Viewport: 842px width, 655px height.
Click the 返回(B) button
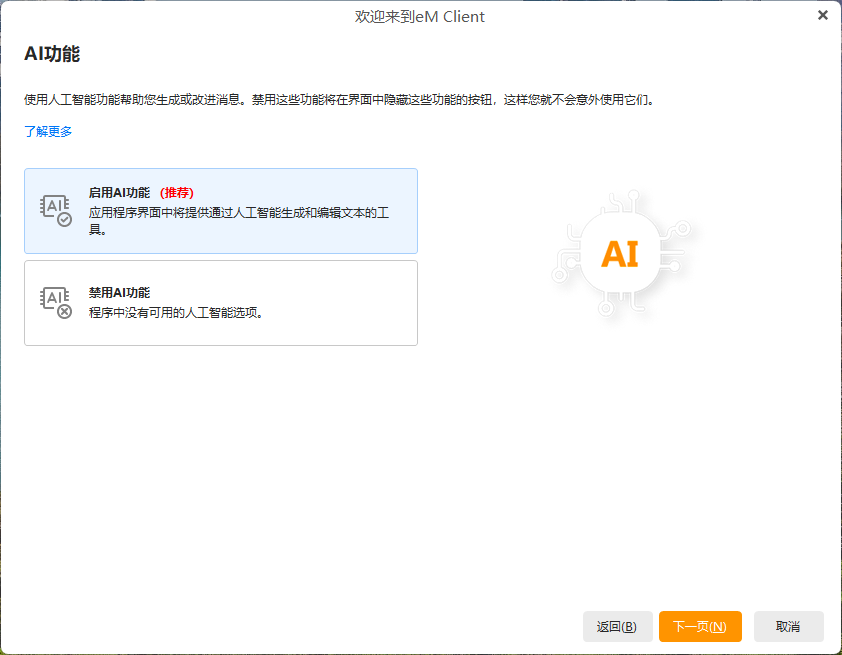pyautogui.click(x=618, y=627)
